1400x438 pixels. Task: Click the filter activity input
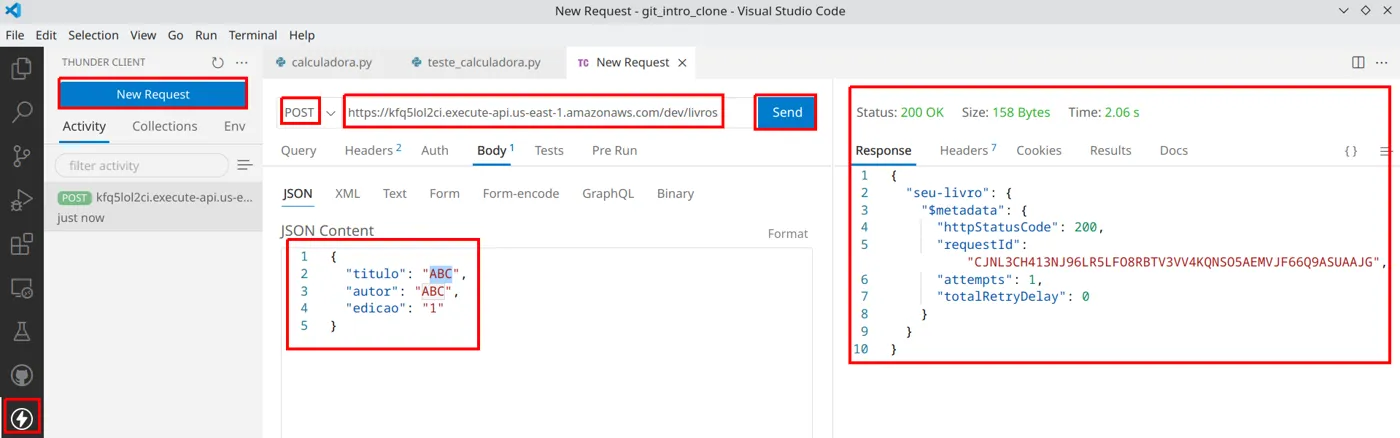click(x=142, y=165)
